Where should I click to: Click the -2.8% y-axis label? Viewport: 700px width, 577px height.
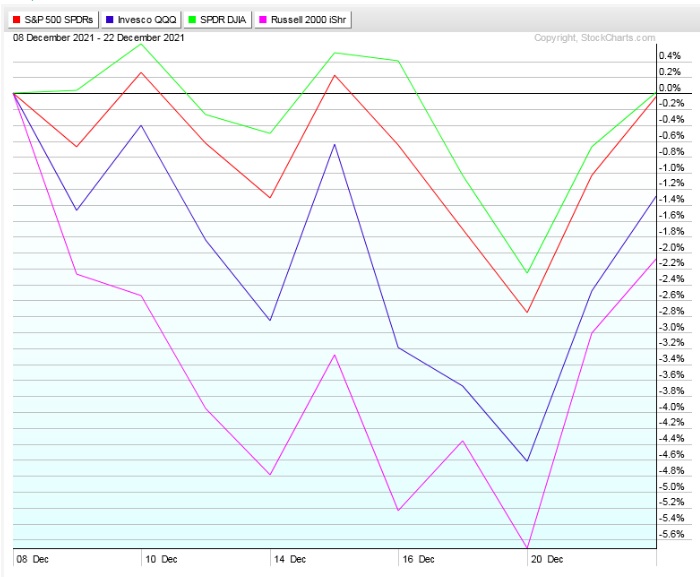pyautogui.click(x=671, y=311)
